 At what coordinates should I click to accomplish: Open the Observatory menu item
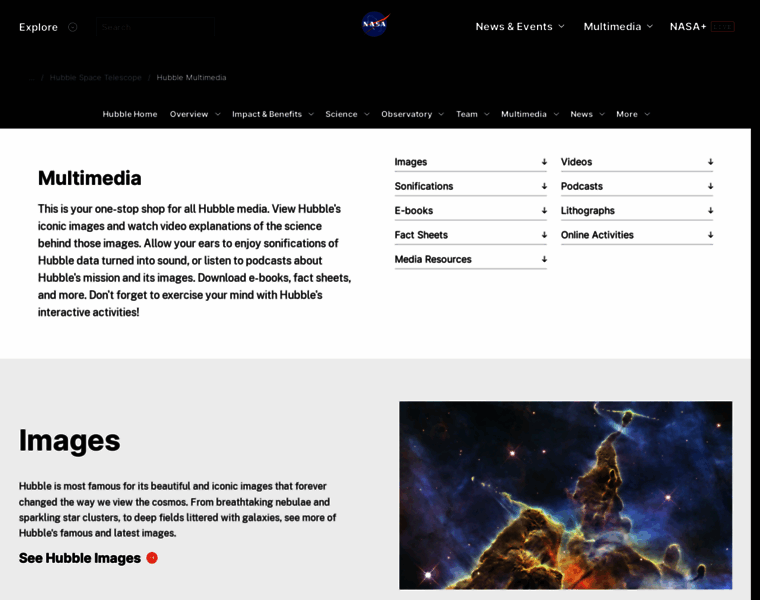coord(406,114)
